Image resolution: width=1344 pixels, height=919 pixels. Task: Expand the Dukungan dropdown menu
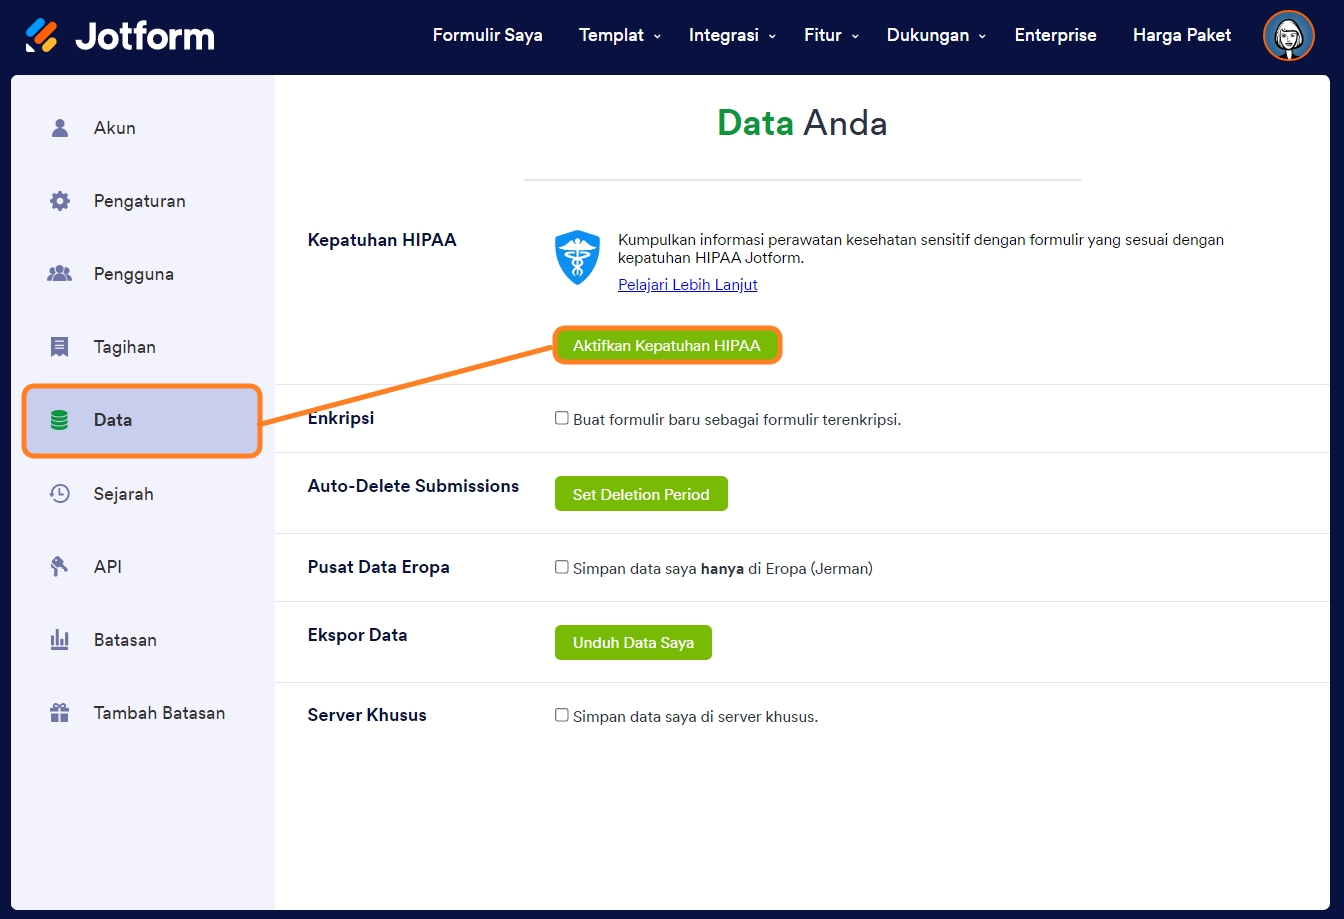tap(936, 35)
